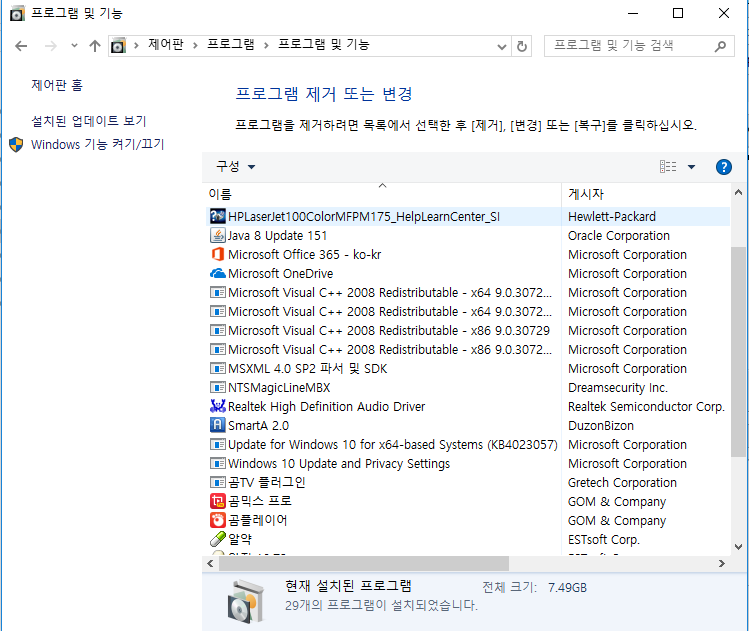Click the vertical scrollbar thumb

coord(738,352)
